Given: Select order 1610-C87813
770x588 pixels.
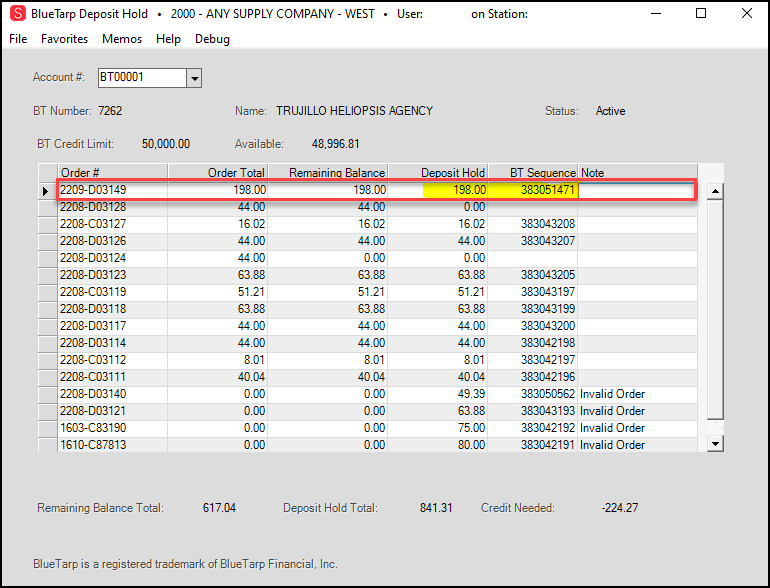Looking at the screenshot, I should [x=112, y=445].
